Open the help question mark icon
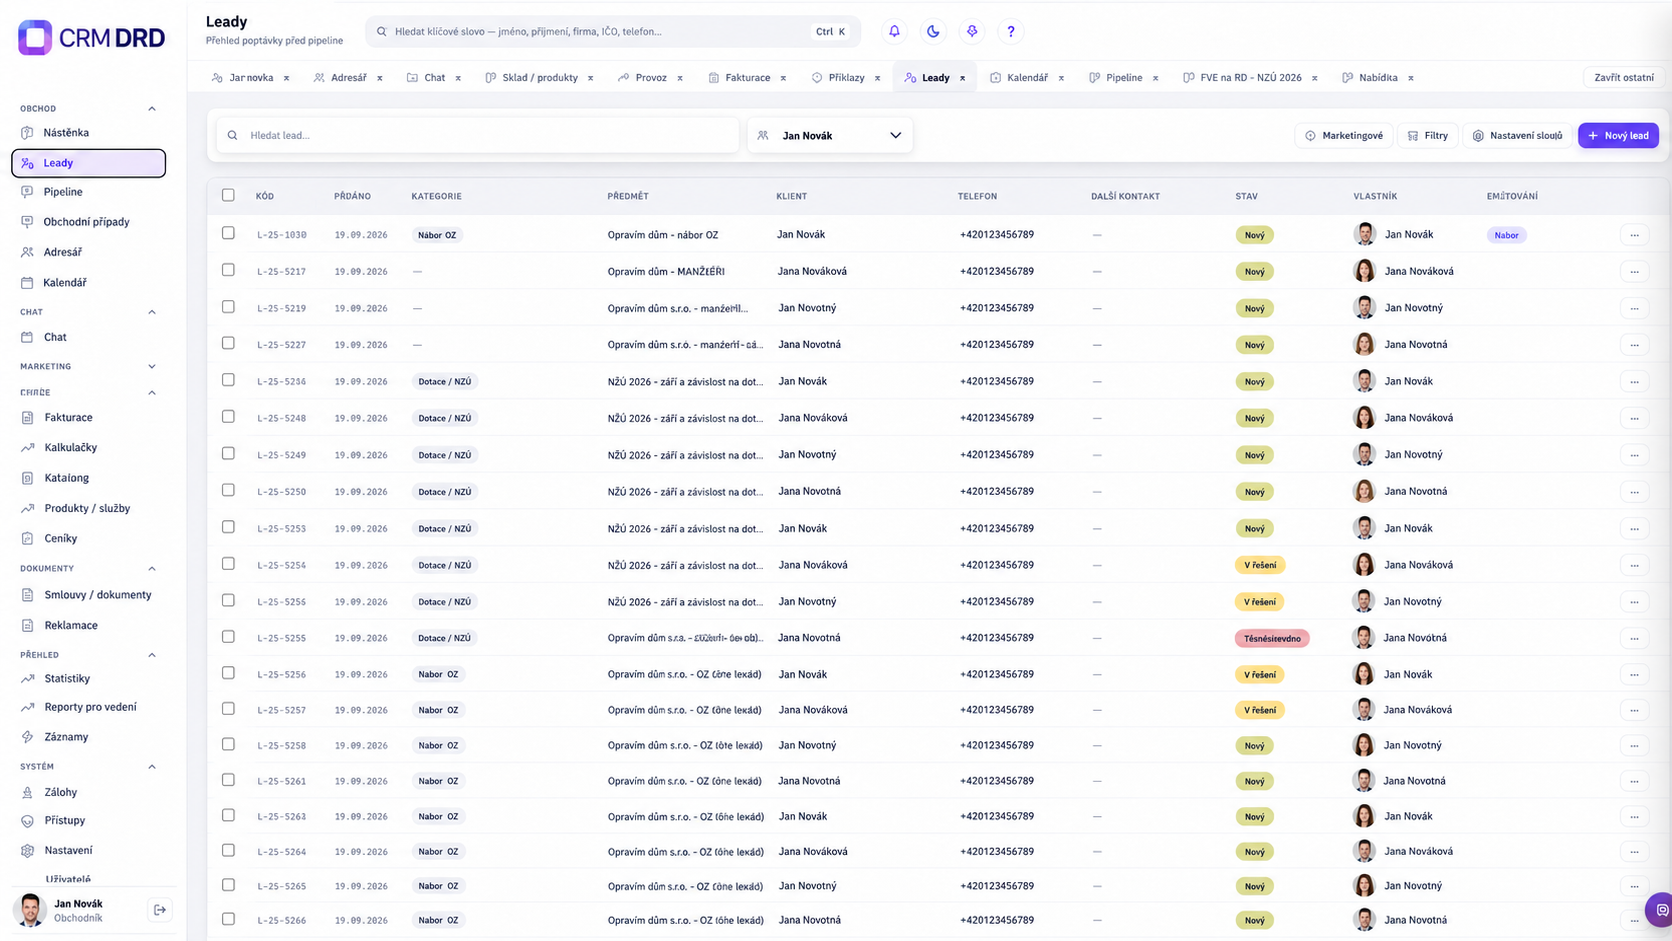1672x941 pixels. click(1011, 31)
